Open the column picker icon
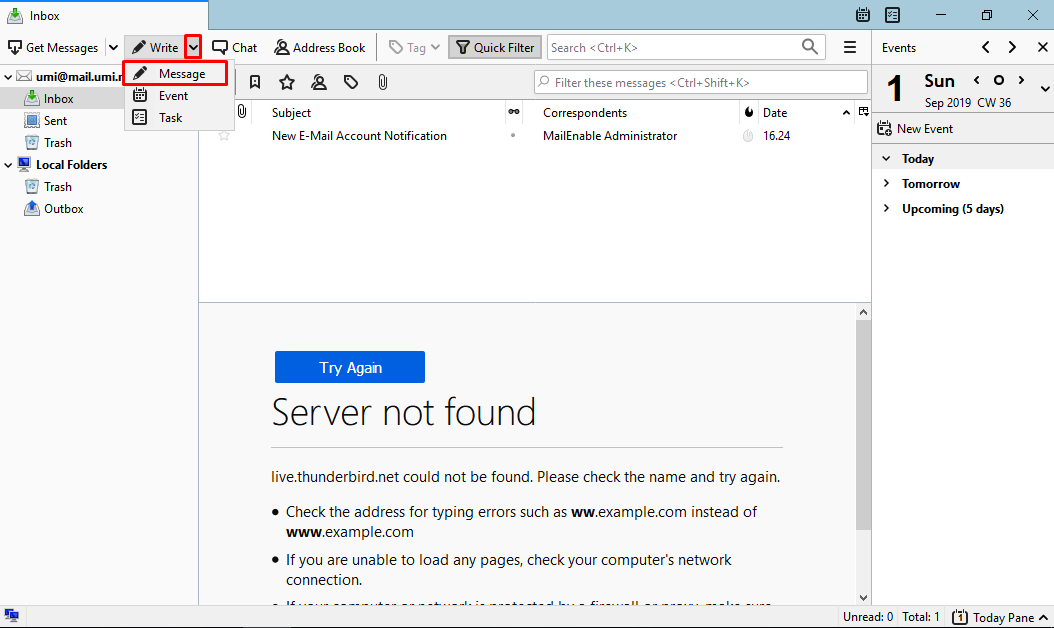 (x=864, y=112)
